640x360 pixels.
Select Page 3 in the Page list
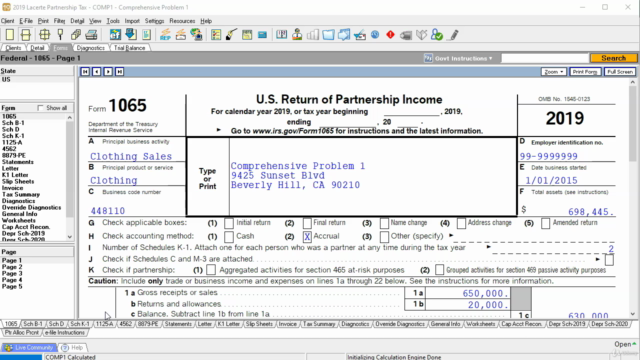click(12, 273)
